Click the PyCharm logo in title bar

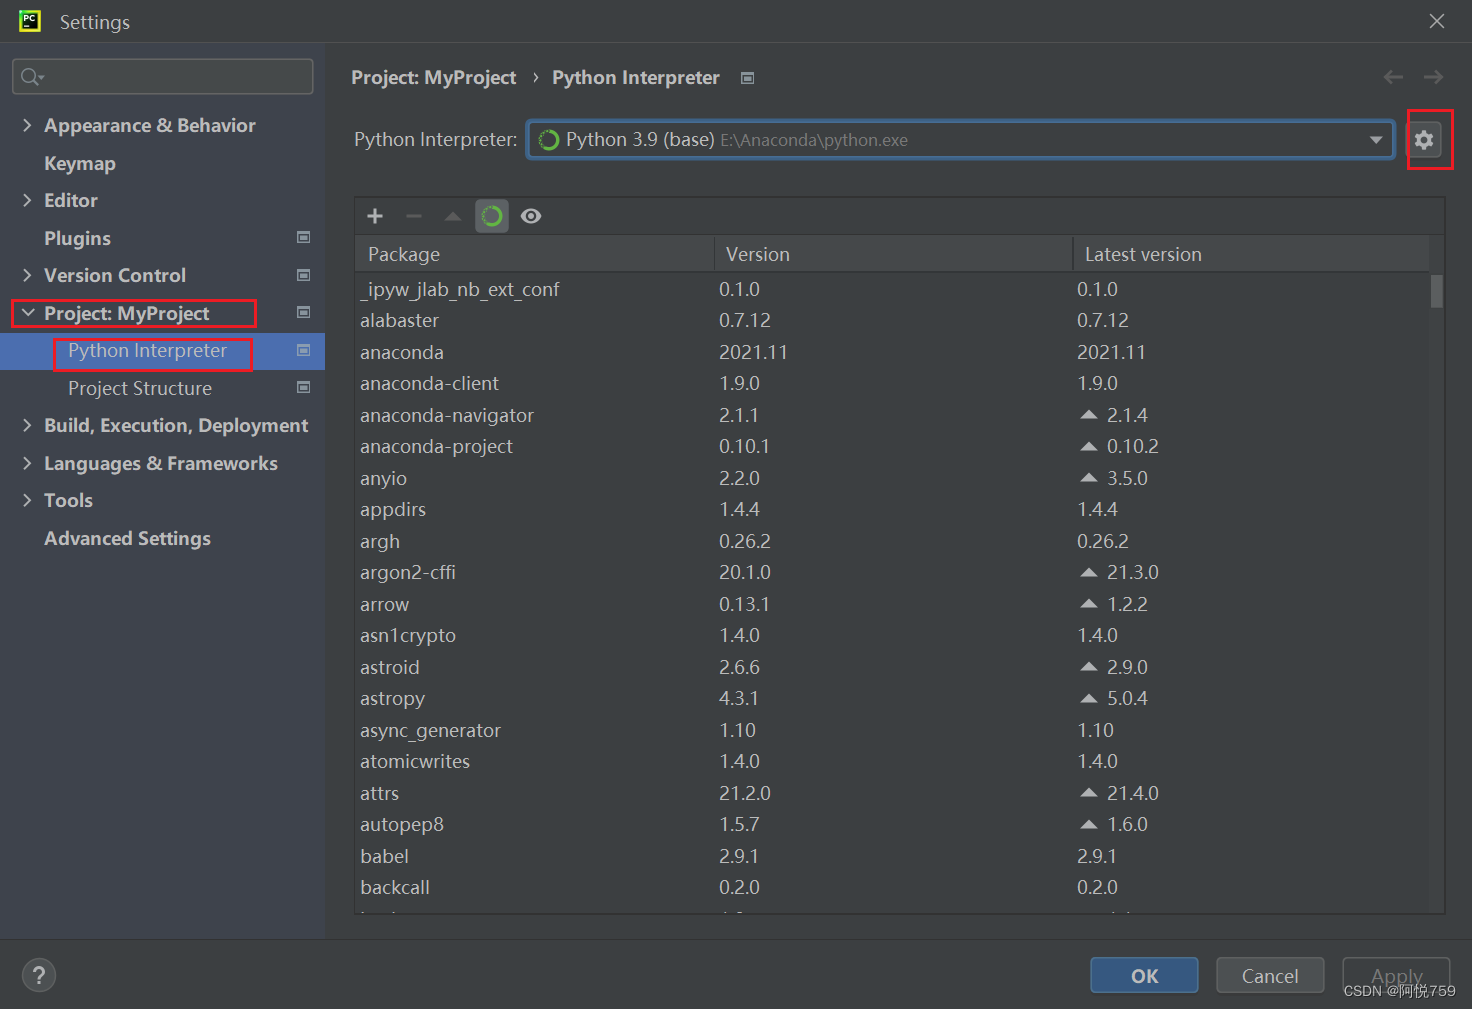[x=30, y=21]
